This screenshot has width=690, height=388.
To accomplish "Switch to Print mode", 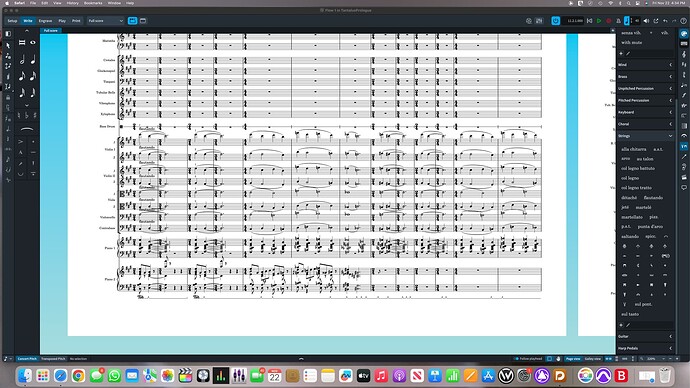I will (76, 21).
